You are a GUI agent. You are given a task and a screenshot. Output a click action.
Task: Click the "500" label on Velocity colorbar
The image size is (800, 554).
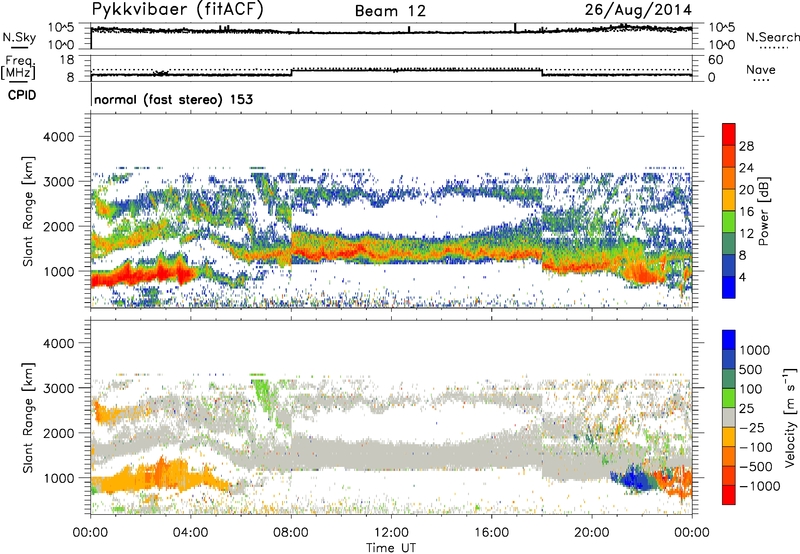751,369
